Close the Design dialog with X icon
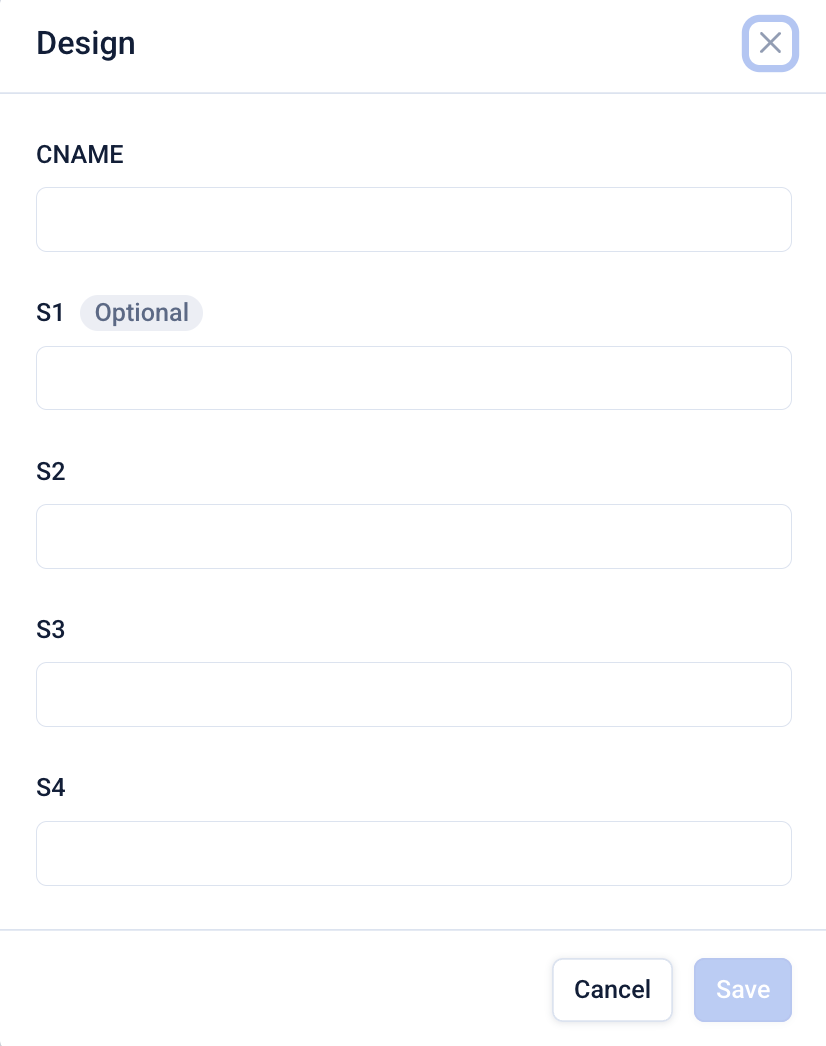The width and height of the screenshot is (826, 1046). (769, 43)
